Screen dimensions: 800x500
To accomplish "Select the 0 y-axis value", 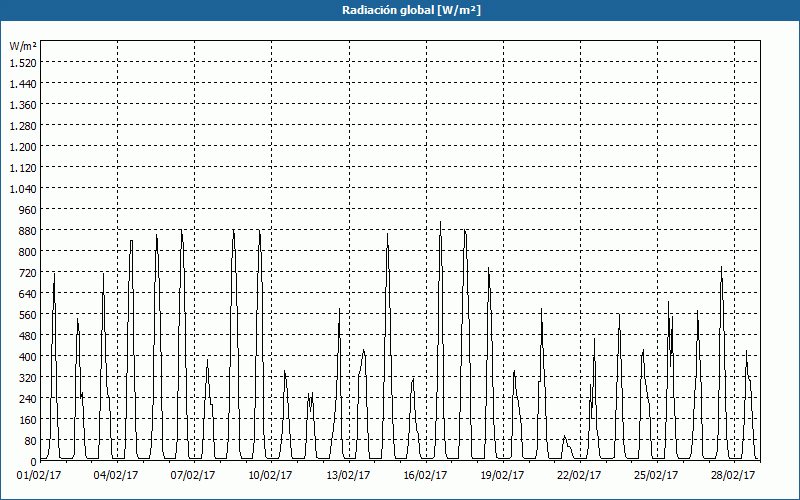I will point(34,462).
